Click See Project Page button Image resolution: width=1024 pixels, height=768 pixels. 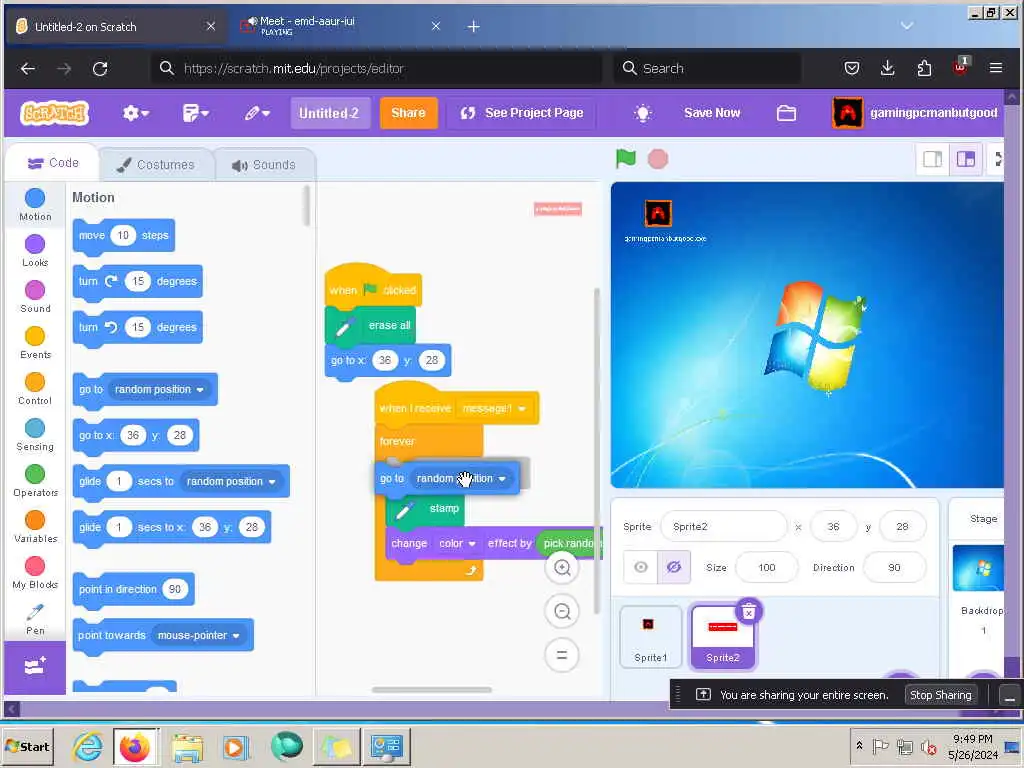click(521, 113)
